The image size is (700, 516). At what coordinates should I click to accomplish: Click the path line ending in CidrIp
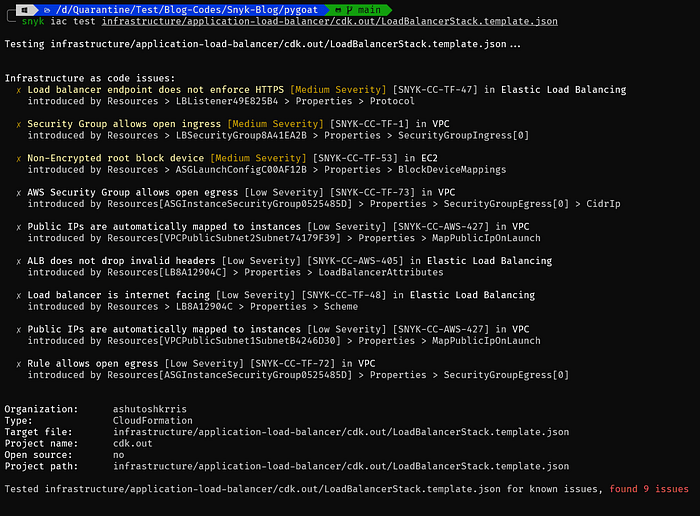(x=324, y=204)
